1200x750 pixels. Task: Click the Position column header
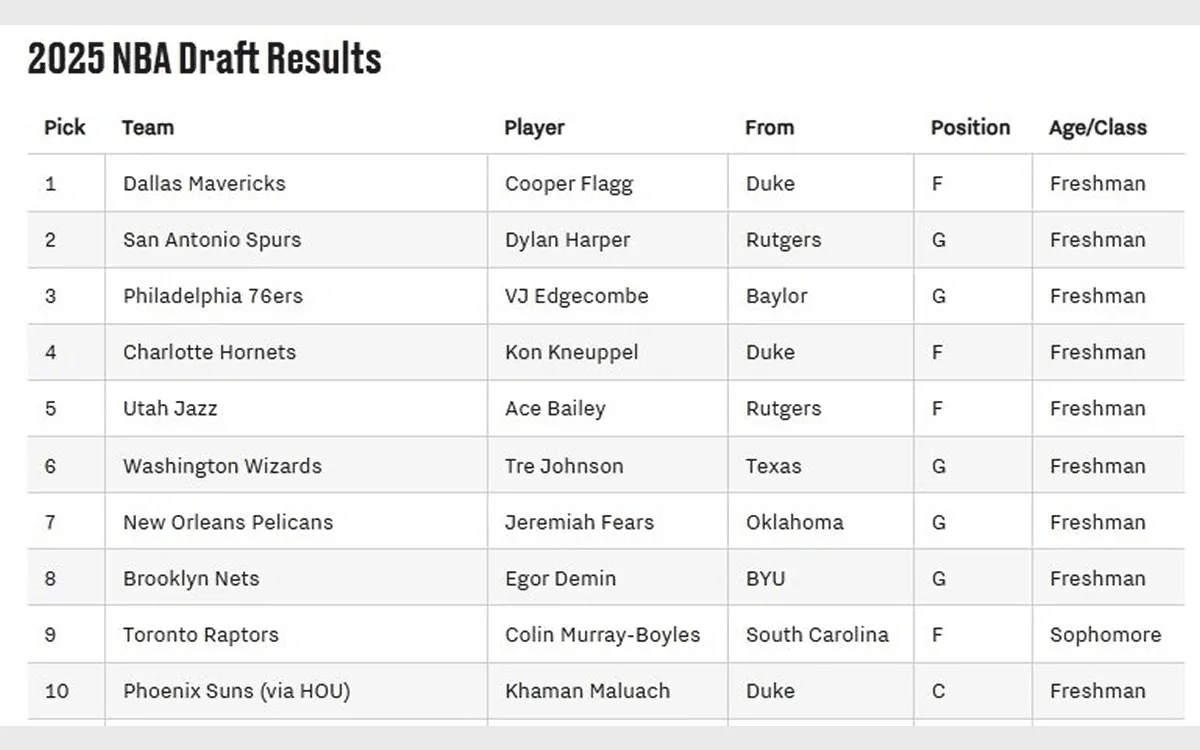pyautogui.click(x=970, y=127)
